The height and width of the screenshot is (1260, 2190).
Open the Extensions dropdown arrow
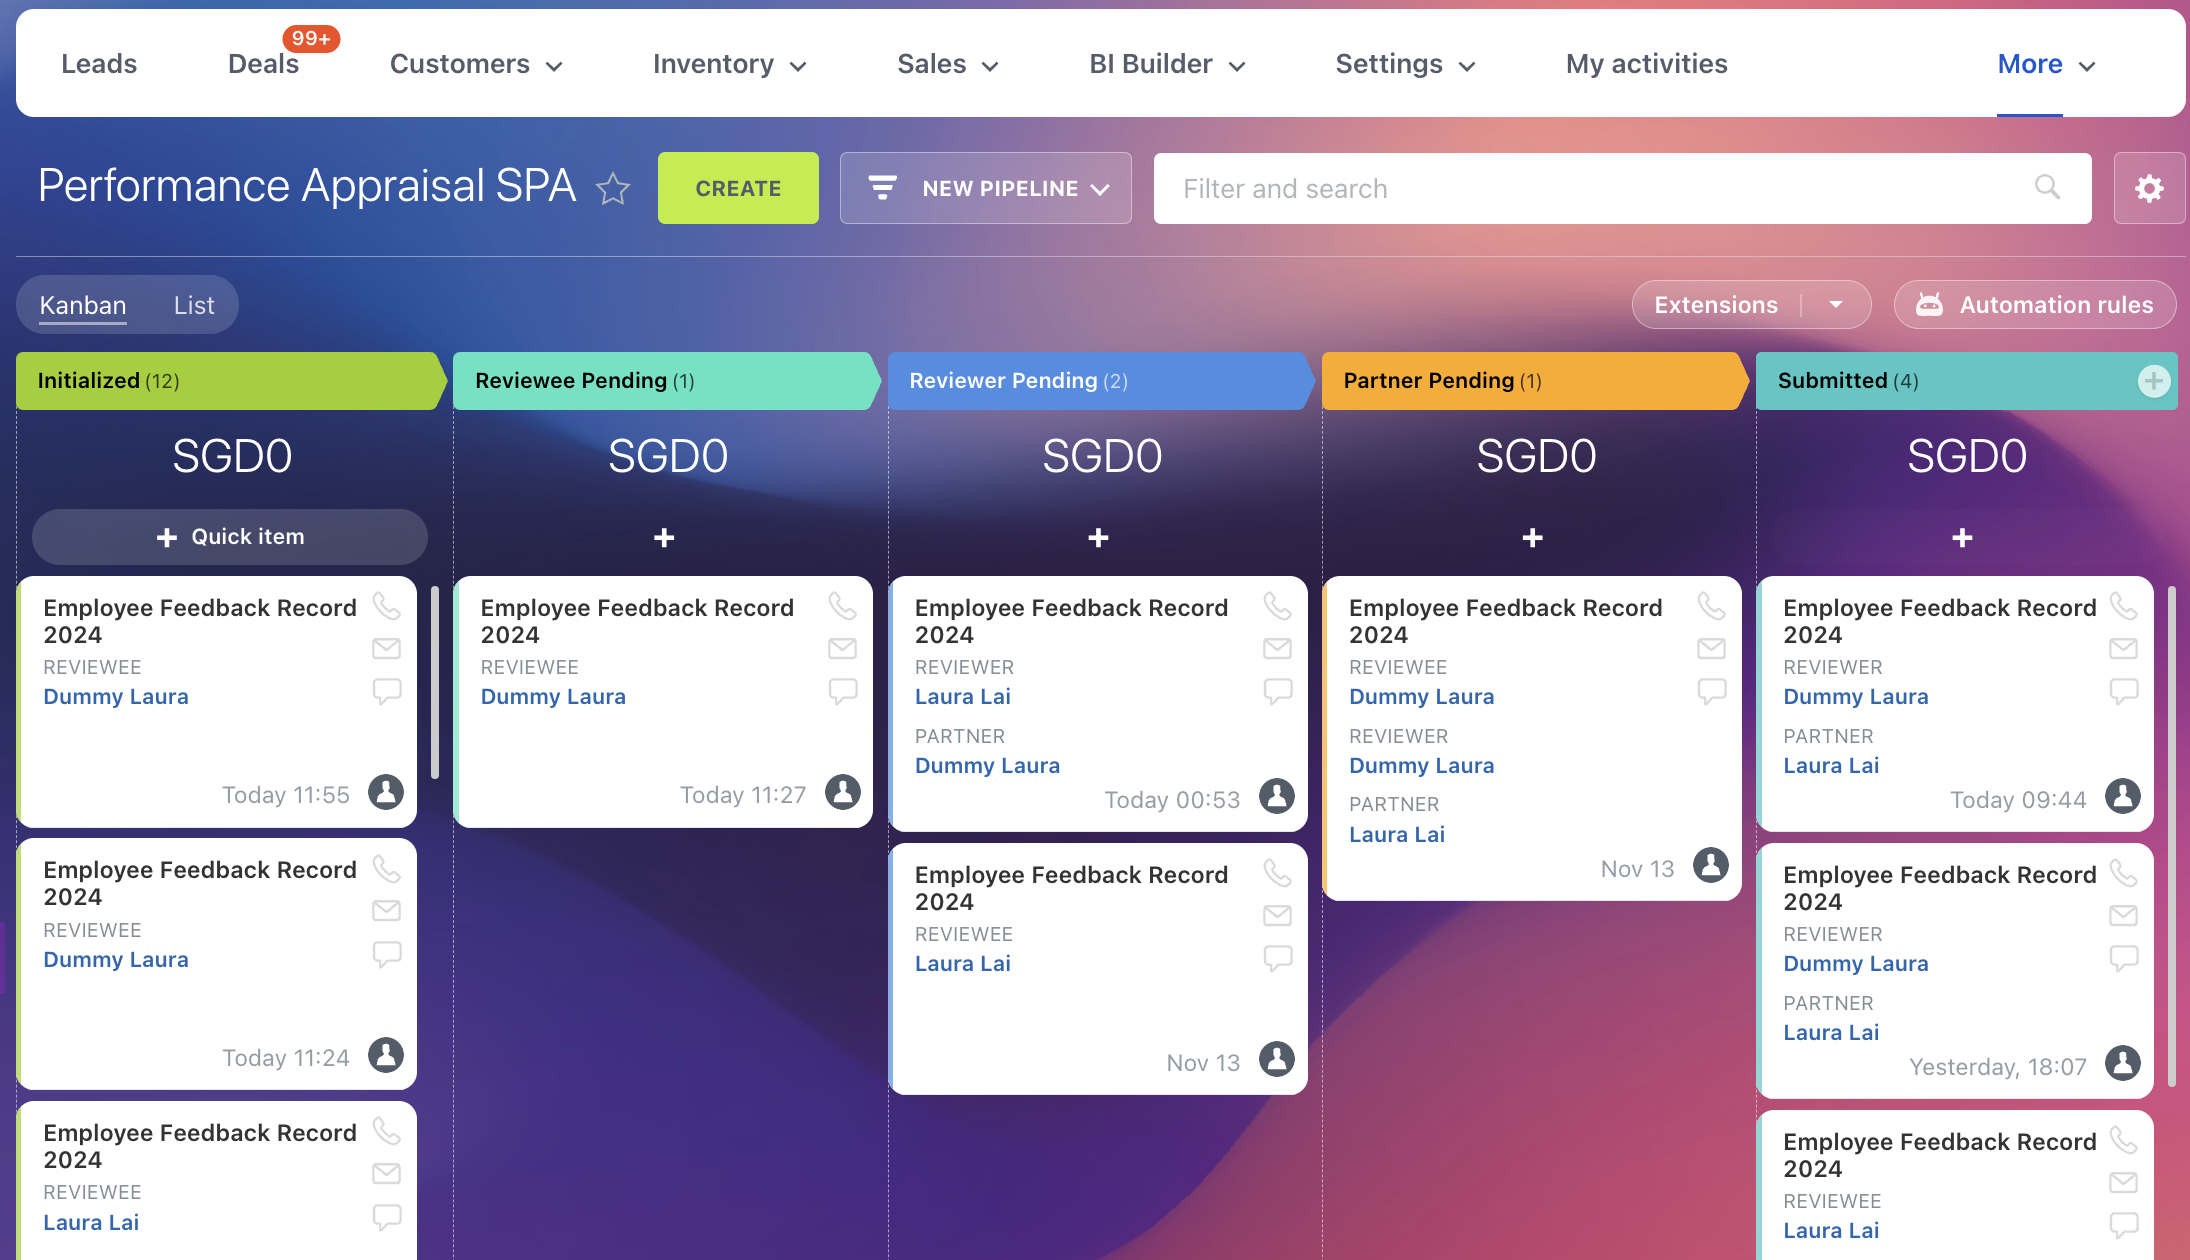[x=1836, y=305]
